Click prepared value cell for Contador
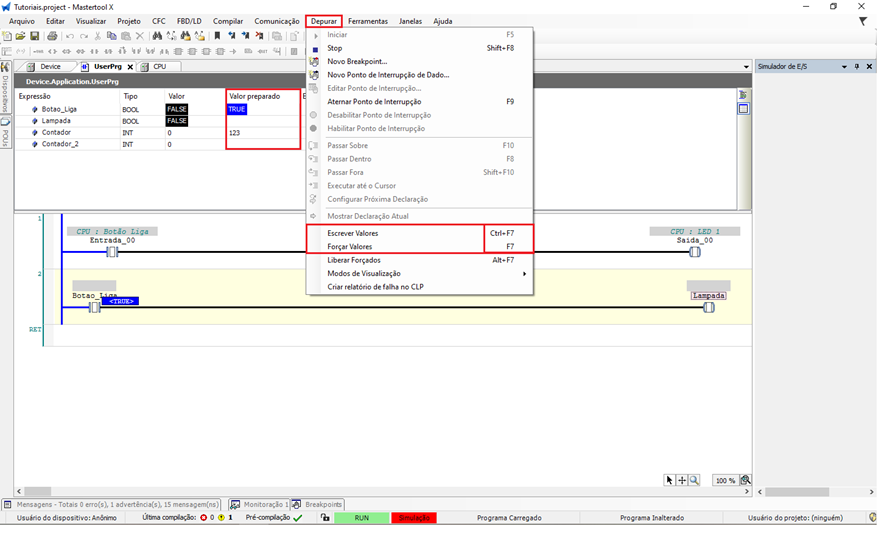 pos(263,133)
